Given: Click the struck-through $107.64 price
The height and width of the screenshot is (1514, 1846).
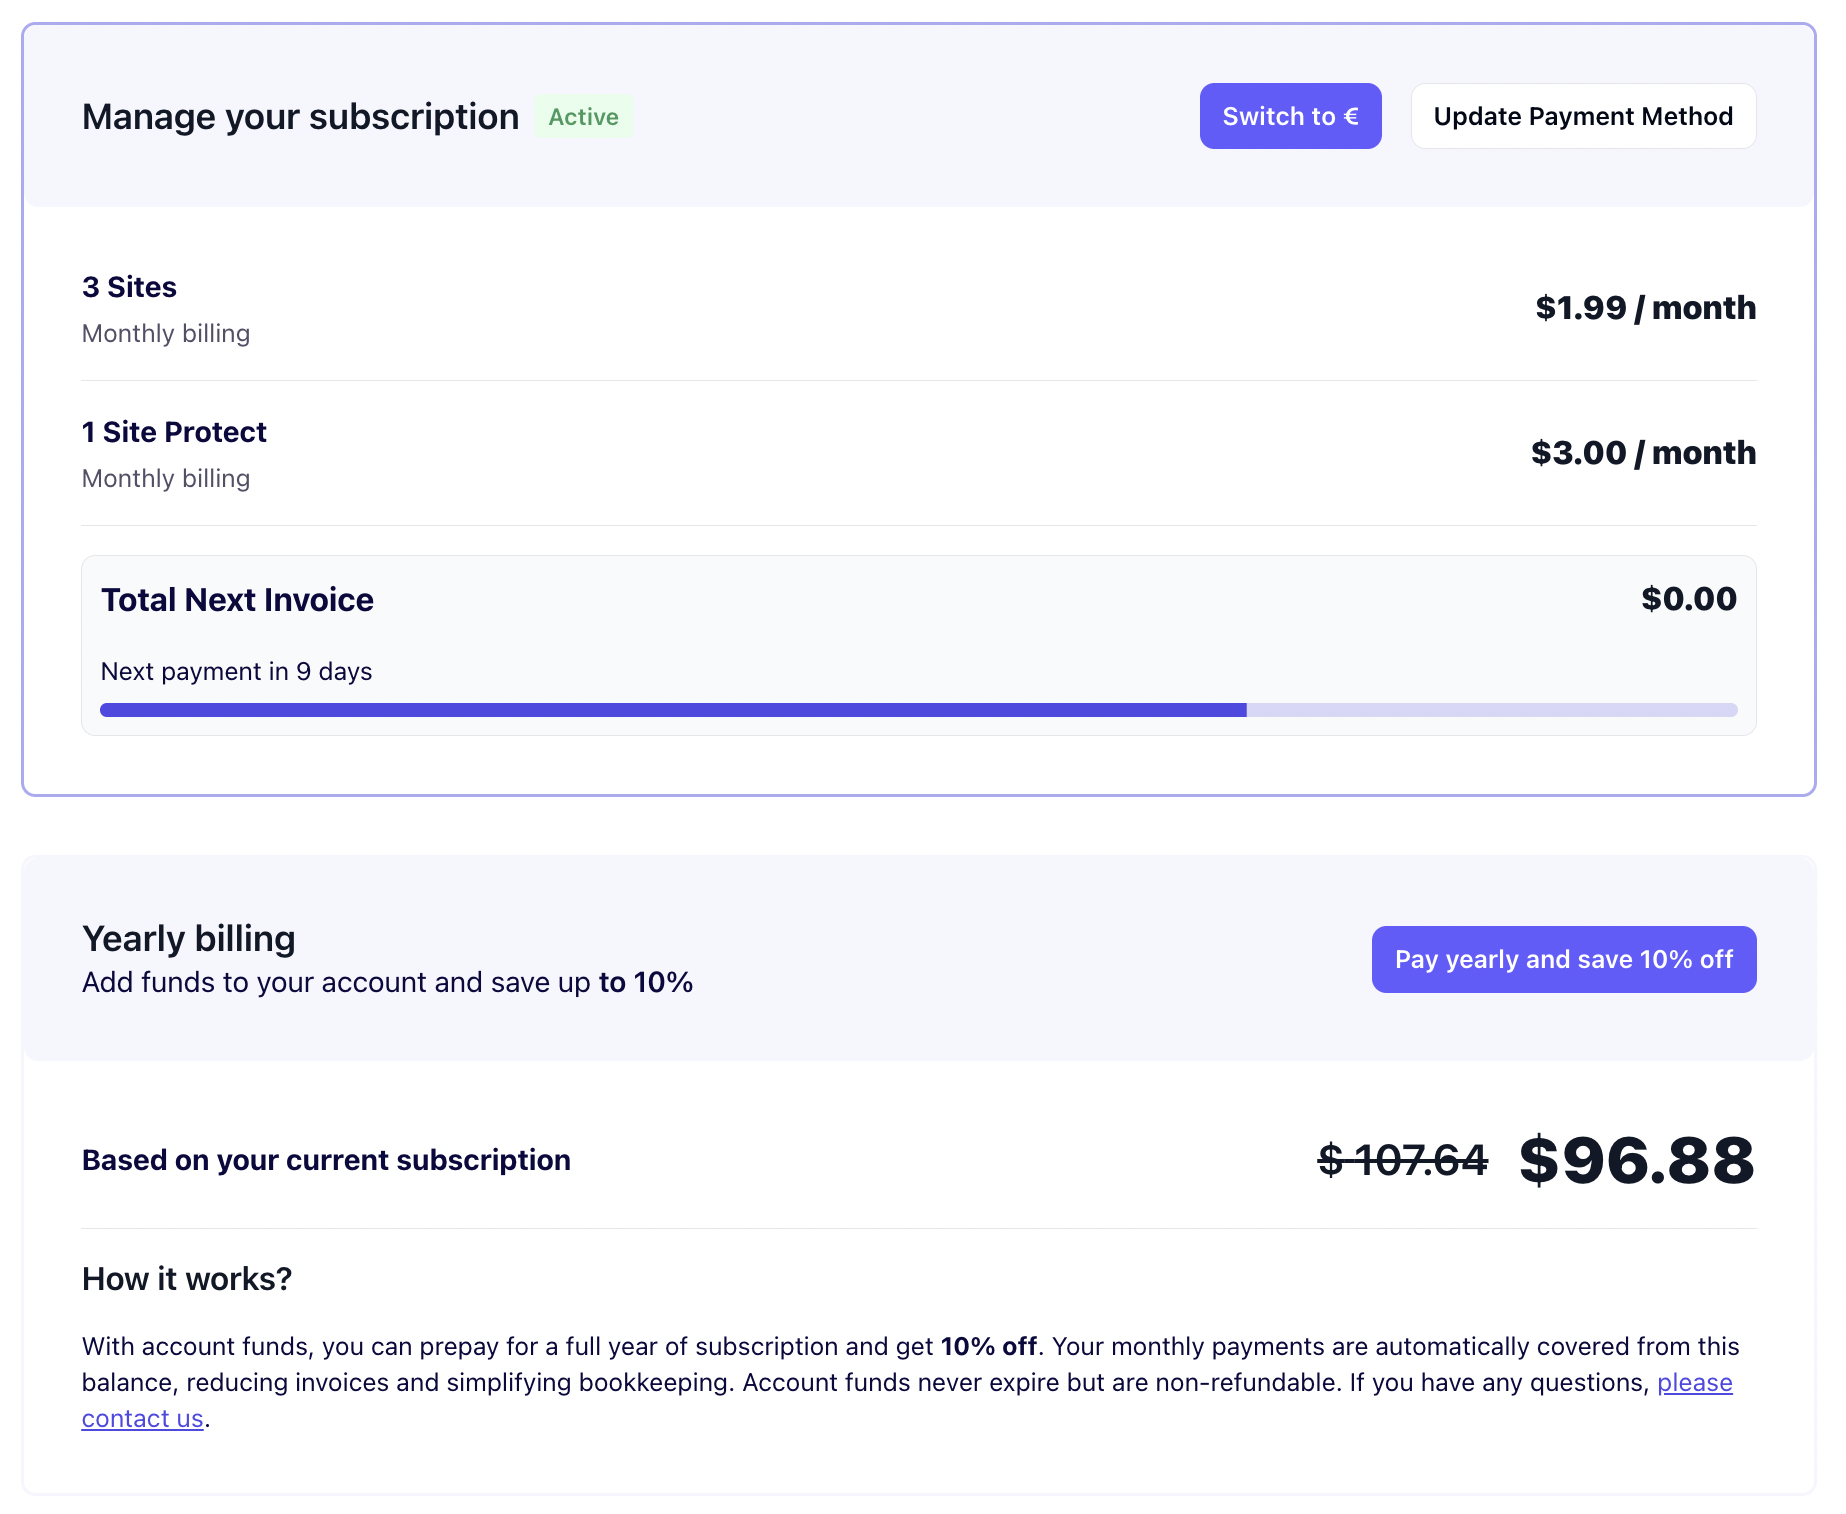Looking at the screenshot, I should (1402, 1160).
